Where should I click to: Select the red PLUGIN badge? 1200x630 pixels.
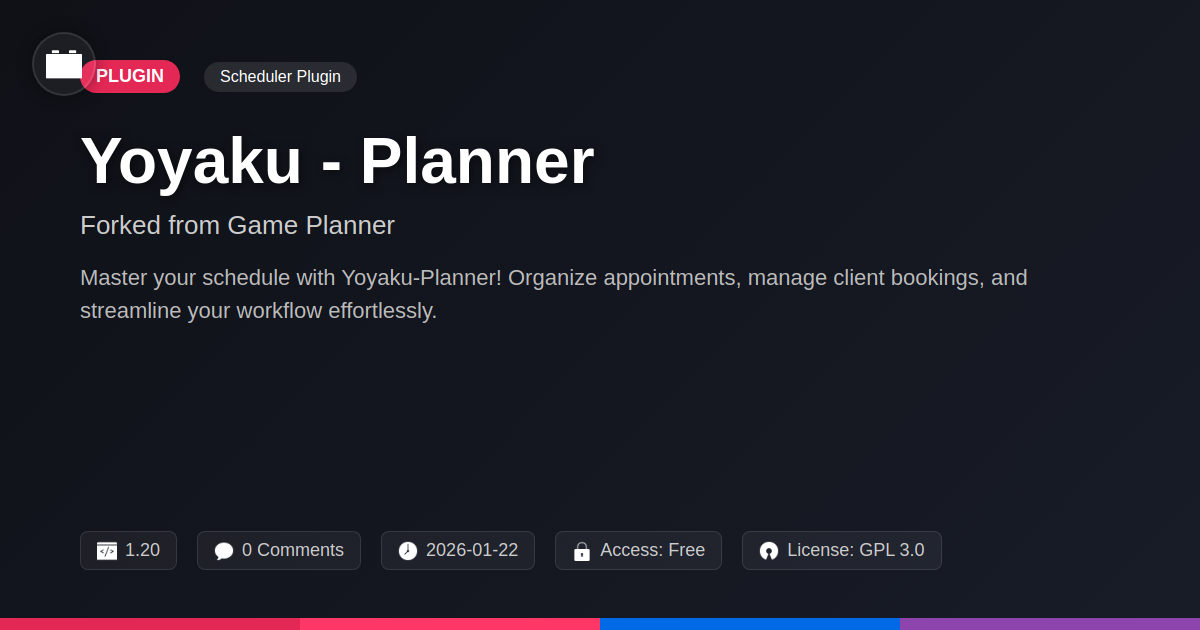coord(130,76)
